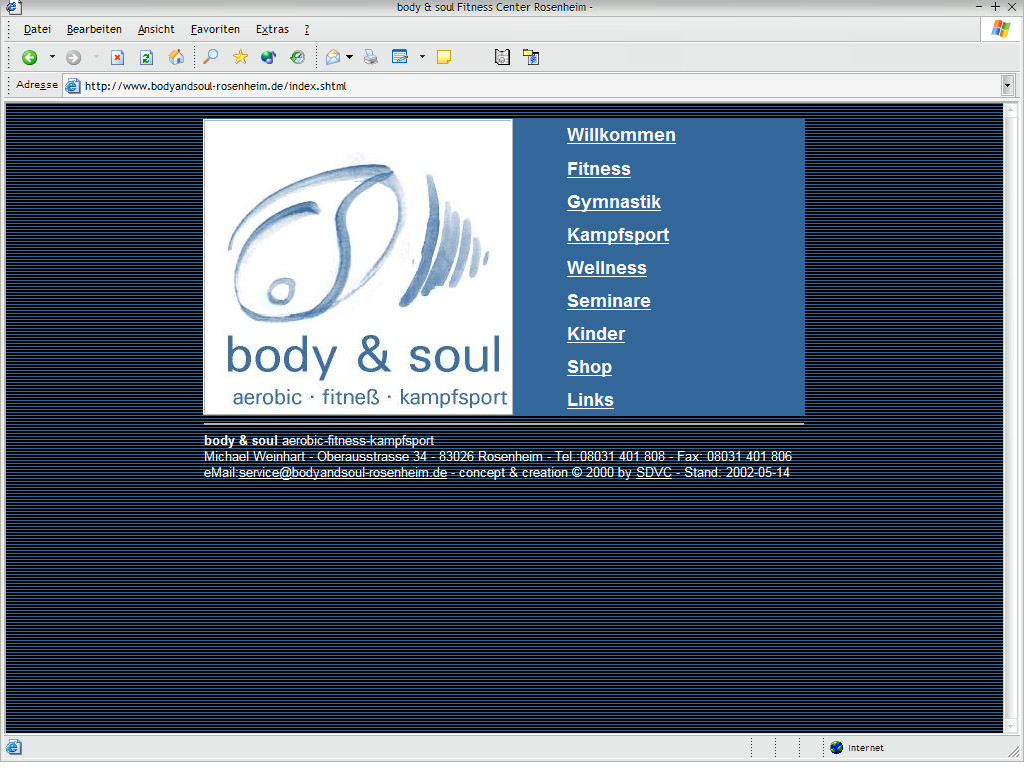This screenshot has height=768, width=1024.
Task: Expand the address bar URL dropdown
Action: pos(1007,86)
